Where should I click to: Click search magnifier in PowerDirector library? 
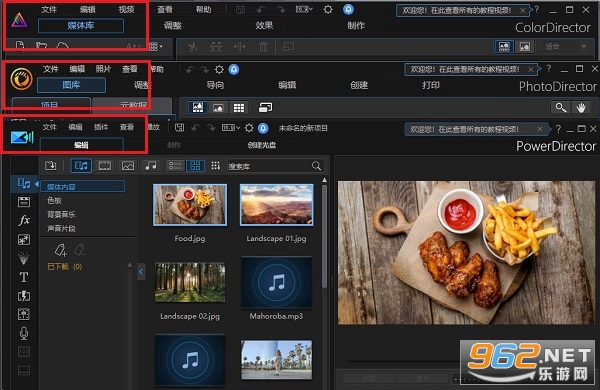coord(316,166)
